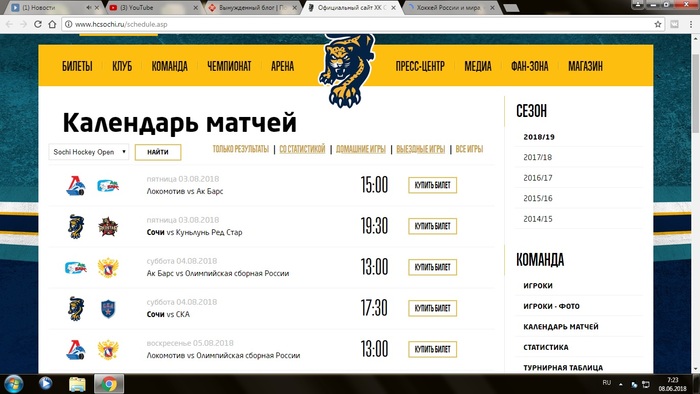Click the НАЙТИ button
Screen dimensions: 700x394
[158, 152]
